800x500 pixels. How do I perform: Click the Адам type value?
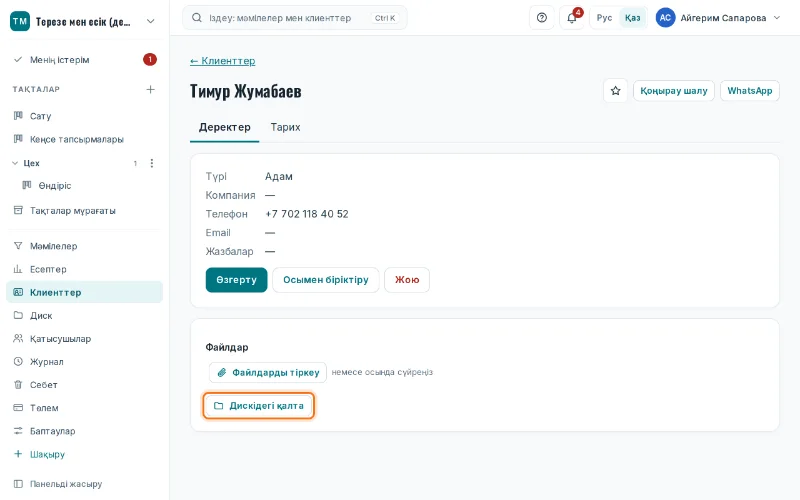click(279, 177)
